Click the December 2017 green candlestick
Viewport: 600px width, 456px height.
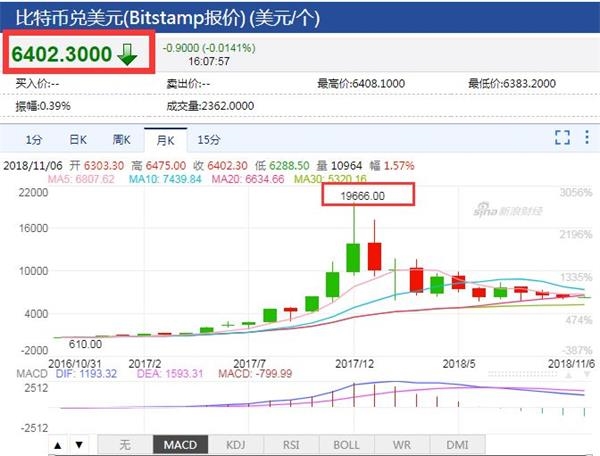coord(353,257)
